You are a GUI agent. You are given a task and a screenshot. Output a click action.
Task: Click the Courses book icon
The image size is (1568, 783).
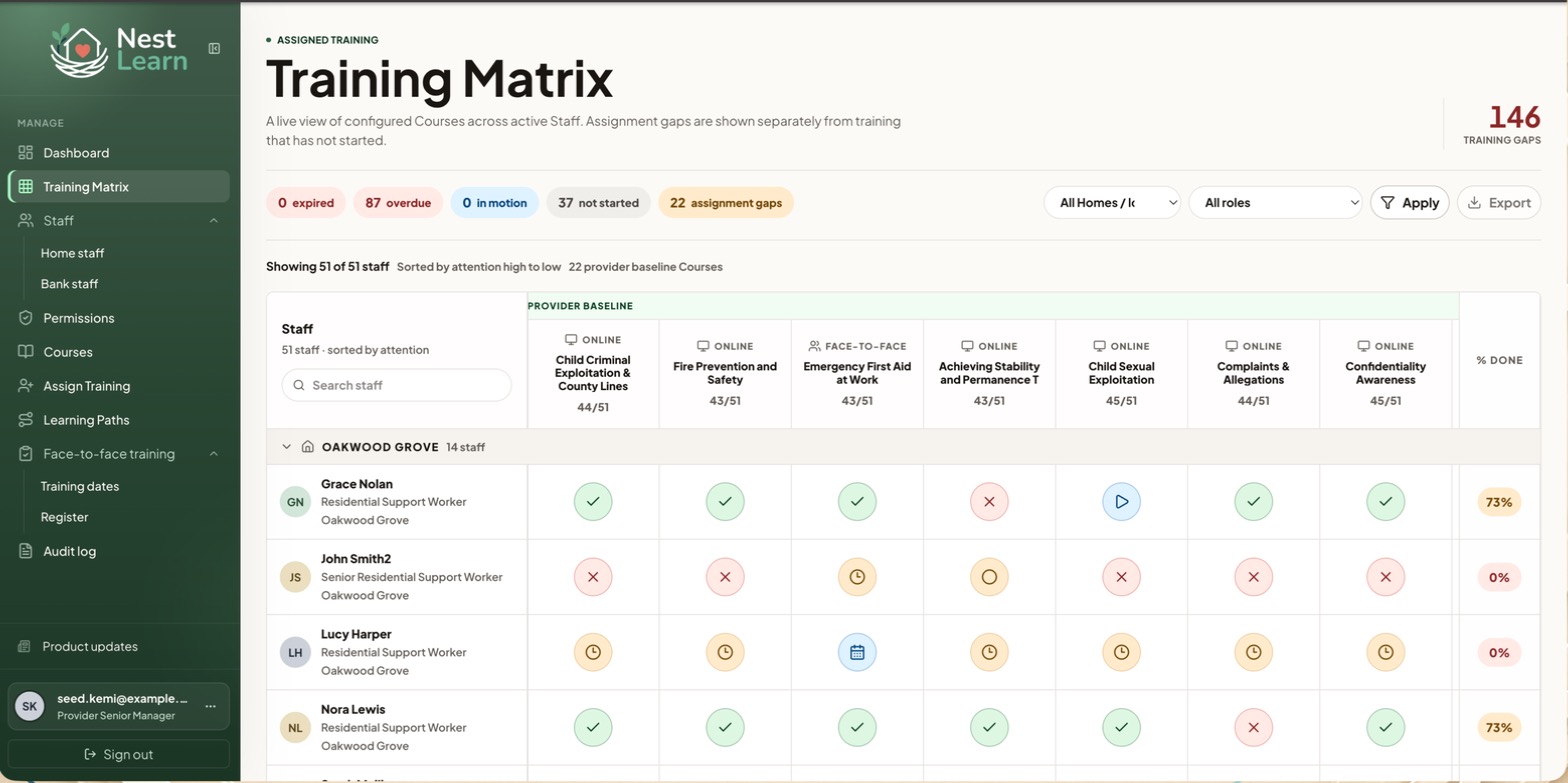tap(26, 352)
